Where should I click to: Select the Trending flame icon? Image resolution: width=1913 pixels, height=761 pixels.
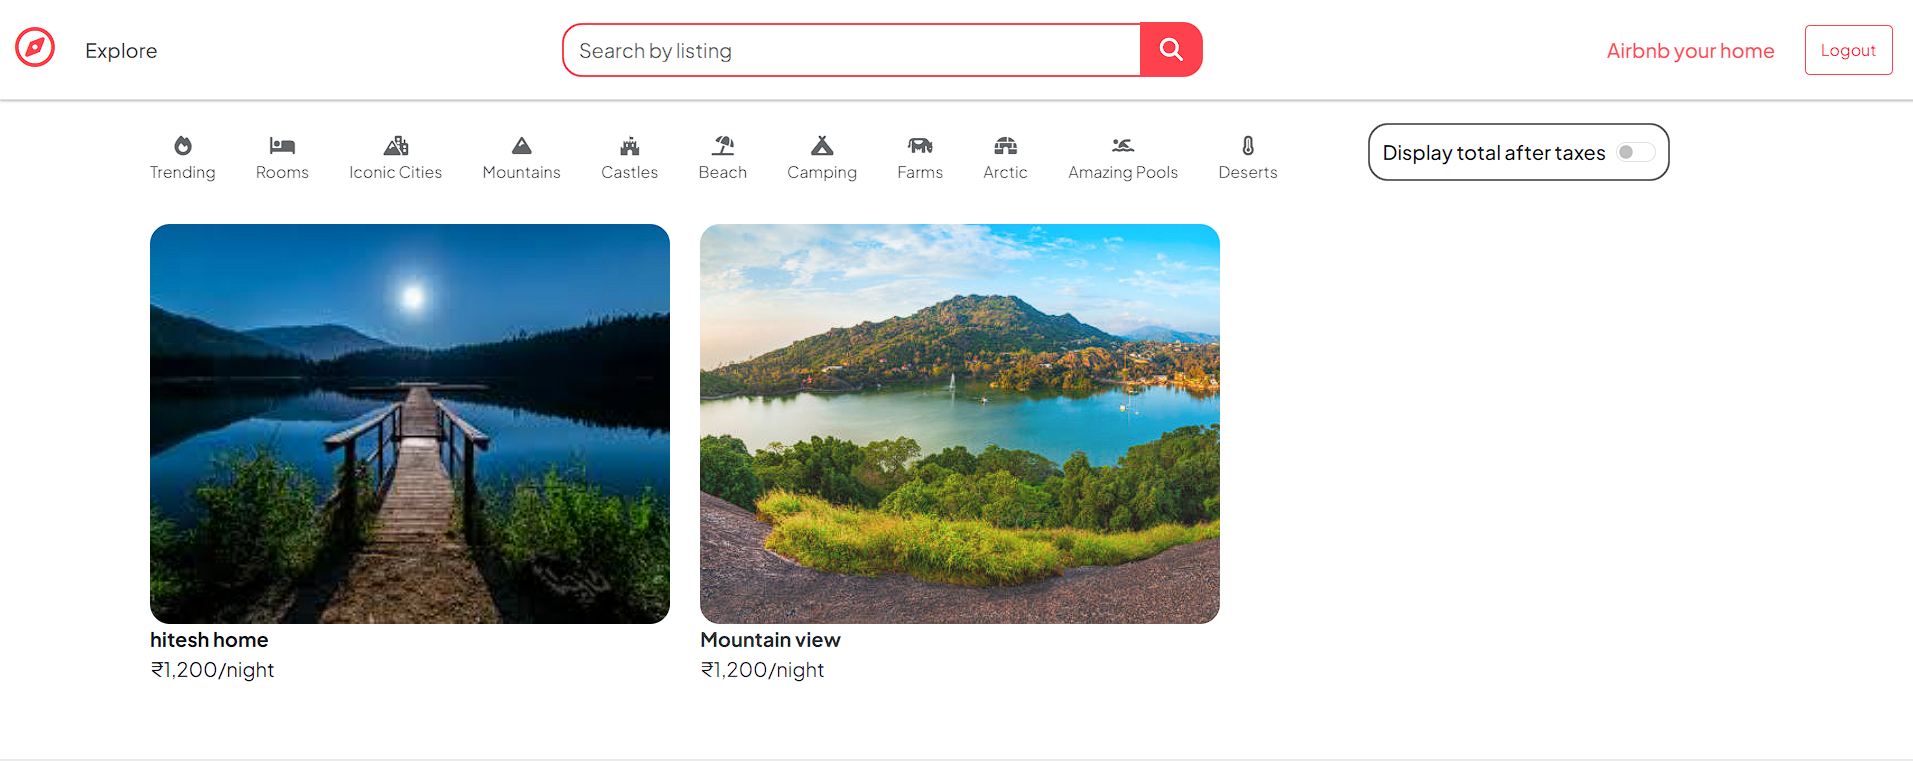coord(183,146)
